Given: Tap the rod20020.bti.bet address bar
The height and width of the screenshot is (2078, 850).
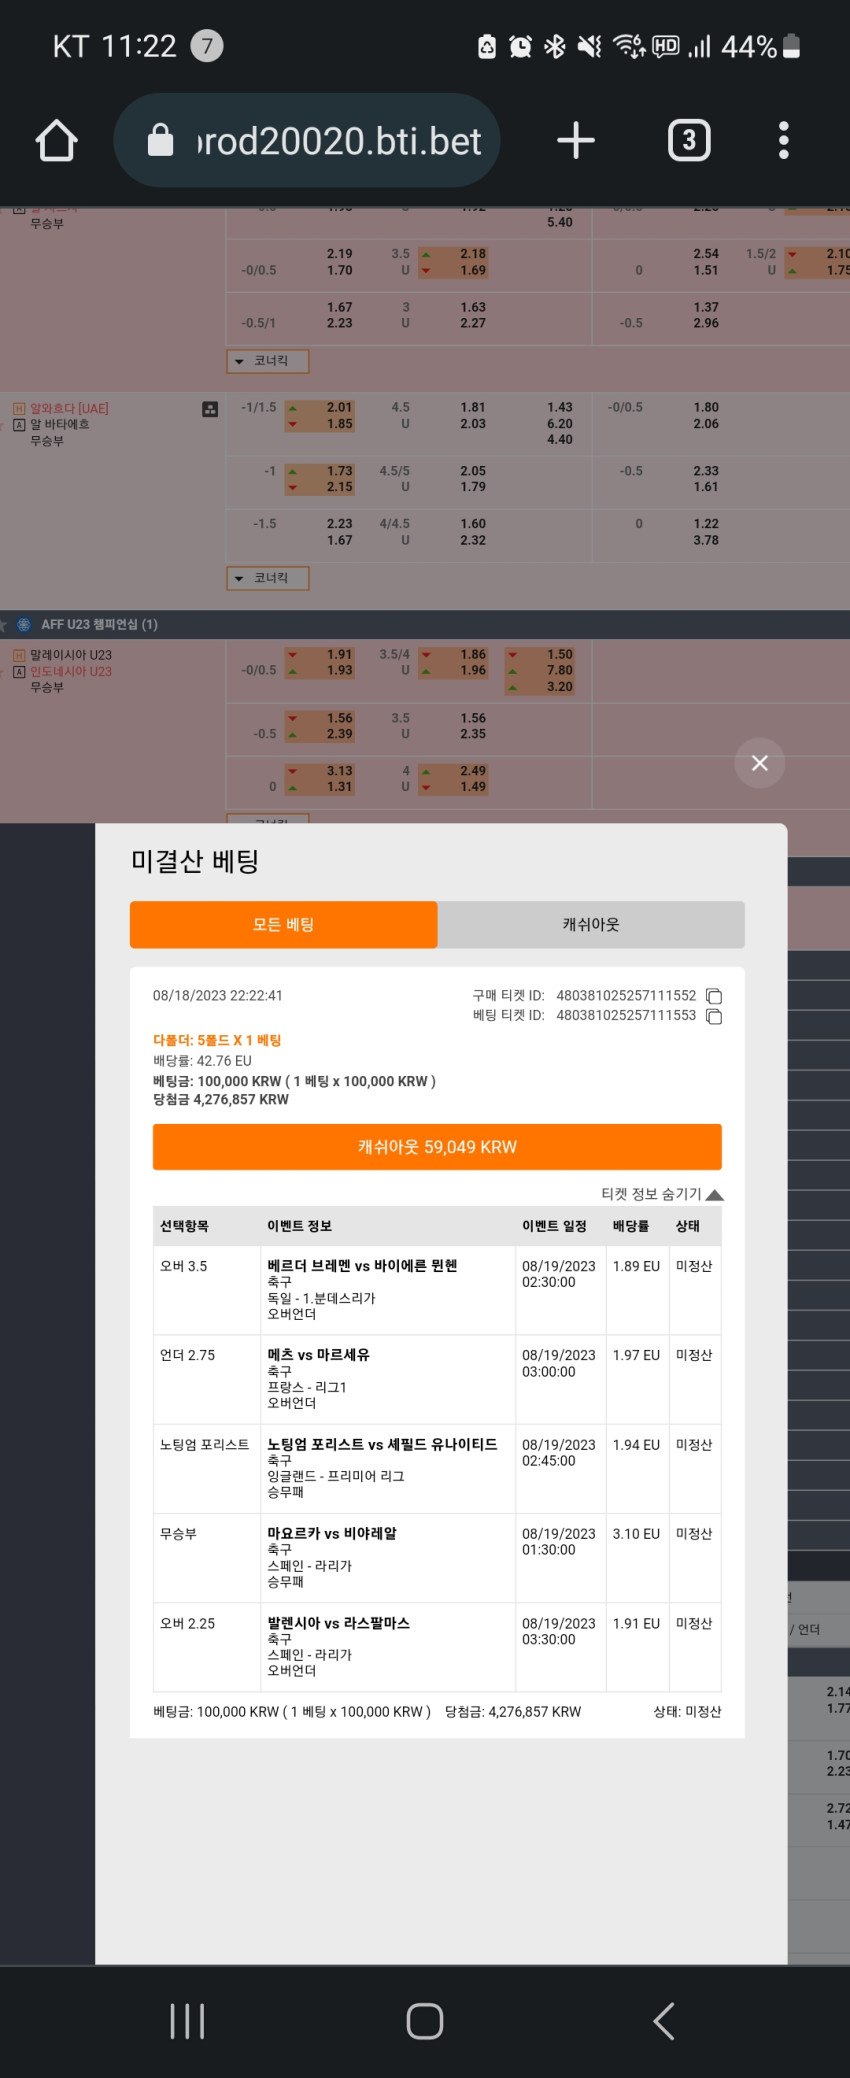Looking at the screenshot, I should [x=308, y=140].
